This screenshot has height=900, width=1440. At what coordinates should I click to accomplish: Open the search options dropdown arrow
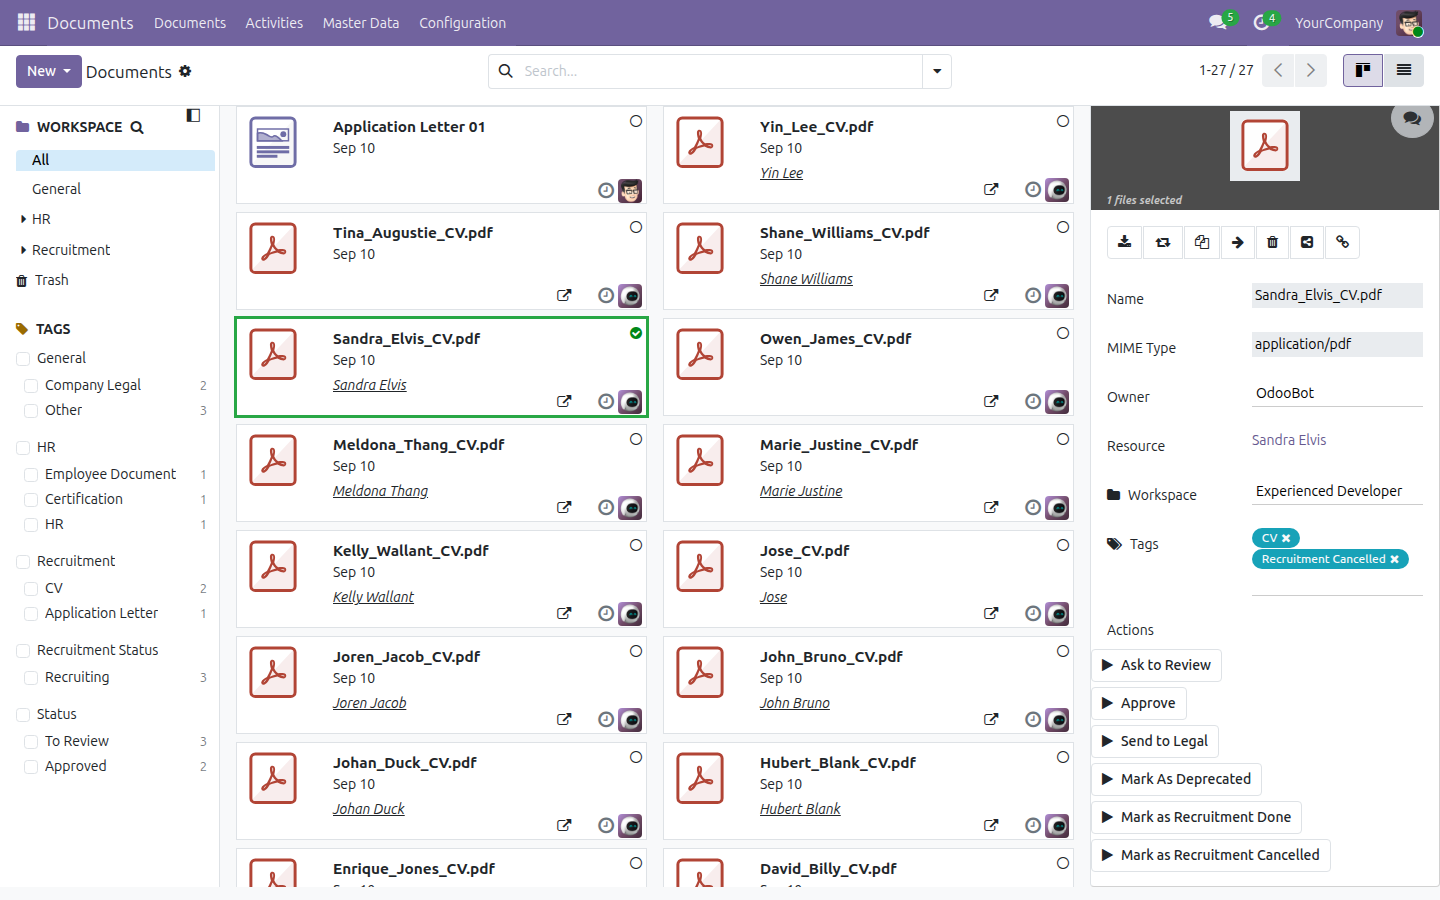pos(937,71)
